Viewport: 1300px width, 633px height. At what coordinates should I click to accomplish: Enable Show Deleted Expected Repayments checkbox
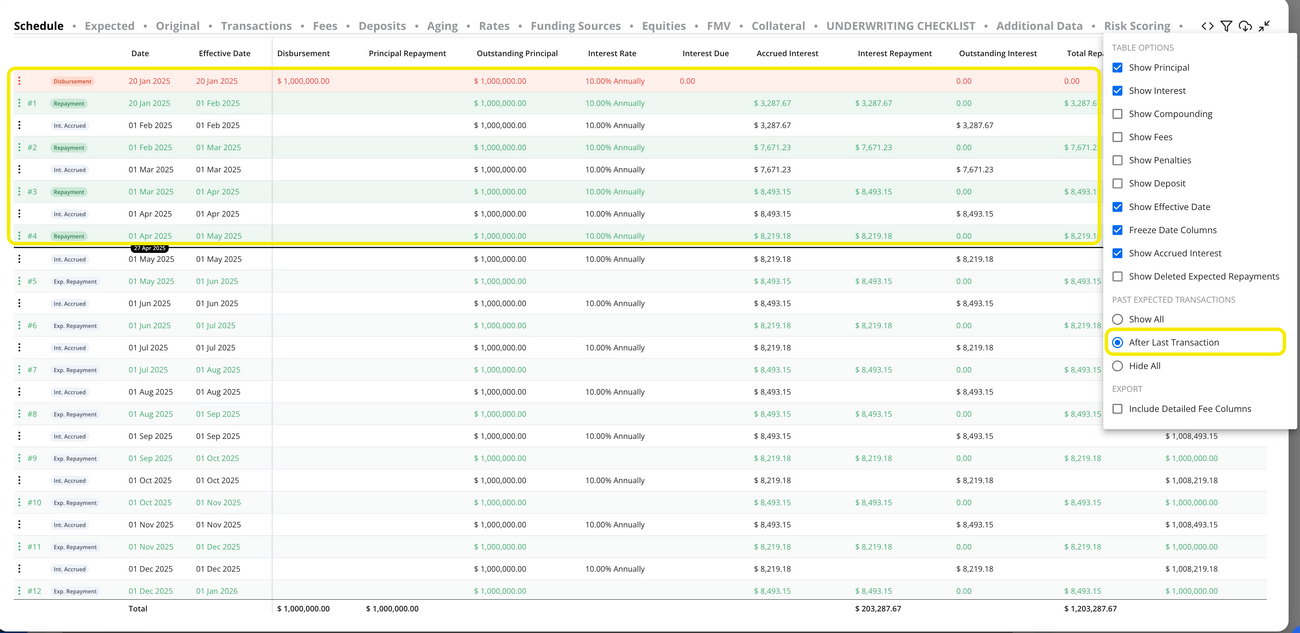coord(1118,276)
